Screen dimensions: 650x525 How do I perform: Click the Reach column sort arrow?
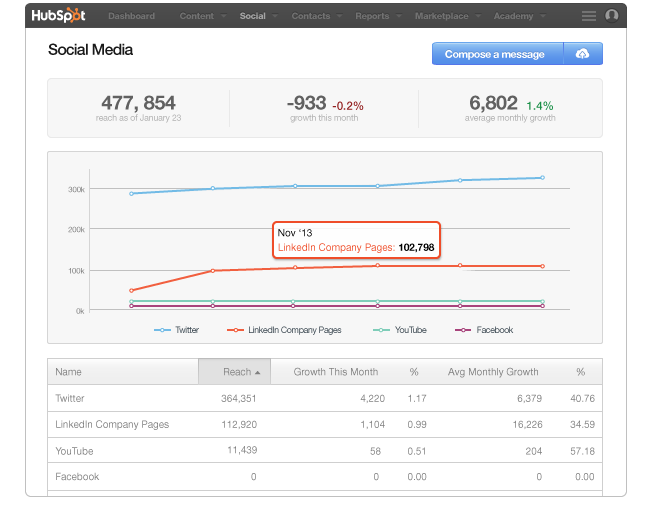point(257,372)
